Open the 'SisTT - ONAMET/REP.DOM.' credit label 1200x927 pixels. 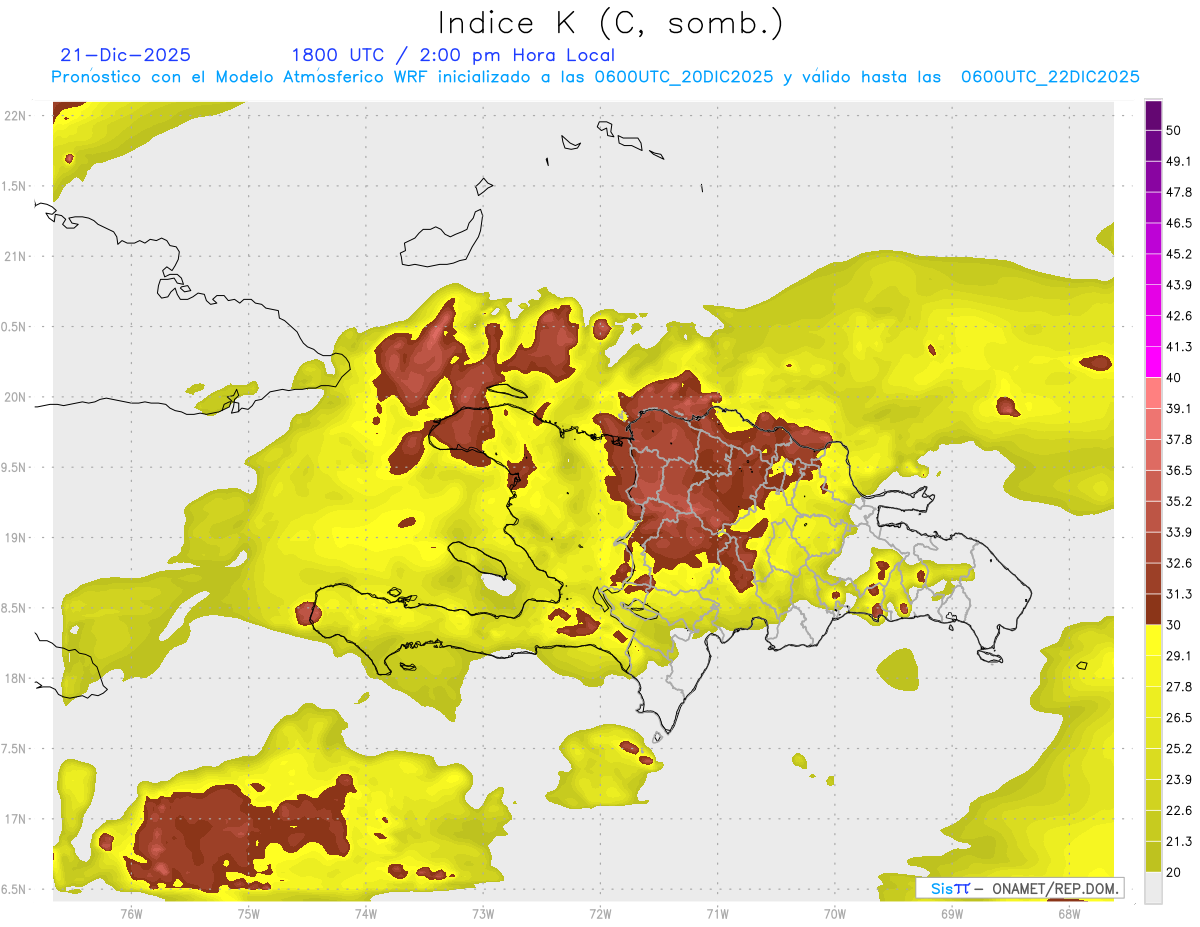pos(1019,888)
